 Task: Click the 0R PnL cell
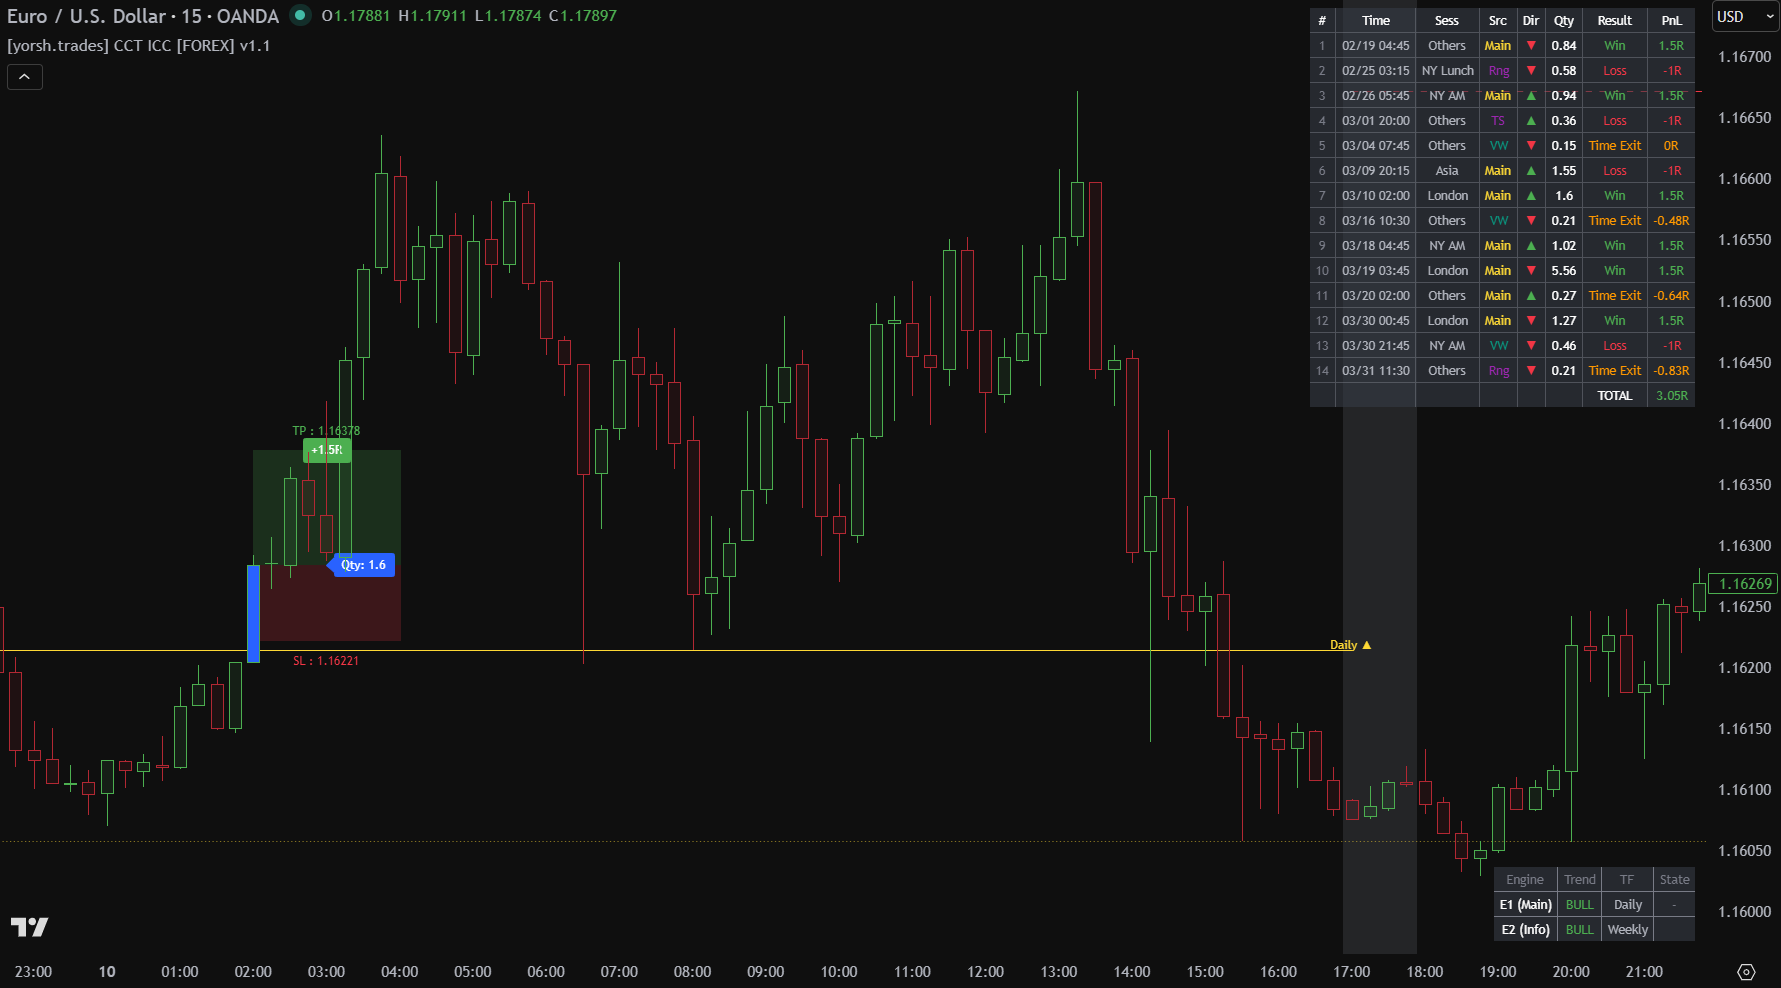(x=1671, y=146)
